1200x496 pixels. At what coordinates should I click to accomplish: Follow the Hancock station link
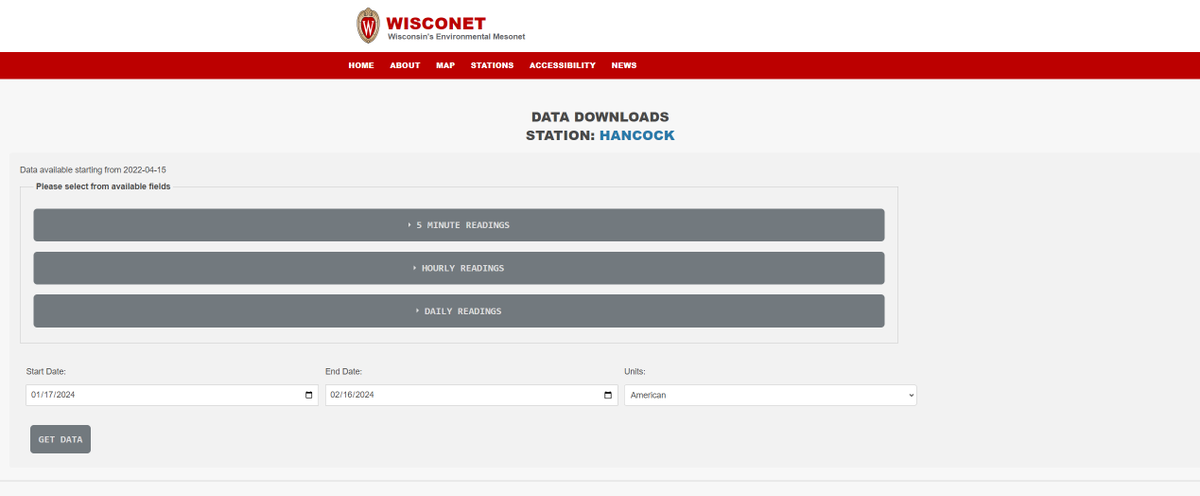pos(637,135)
